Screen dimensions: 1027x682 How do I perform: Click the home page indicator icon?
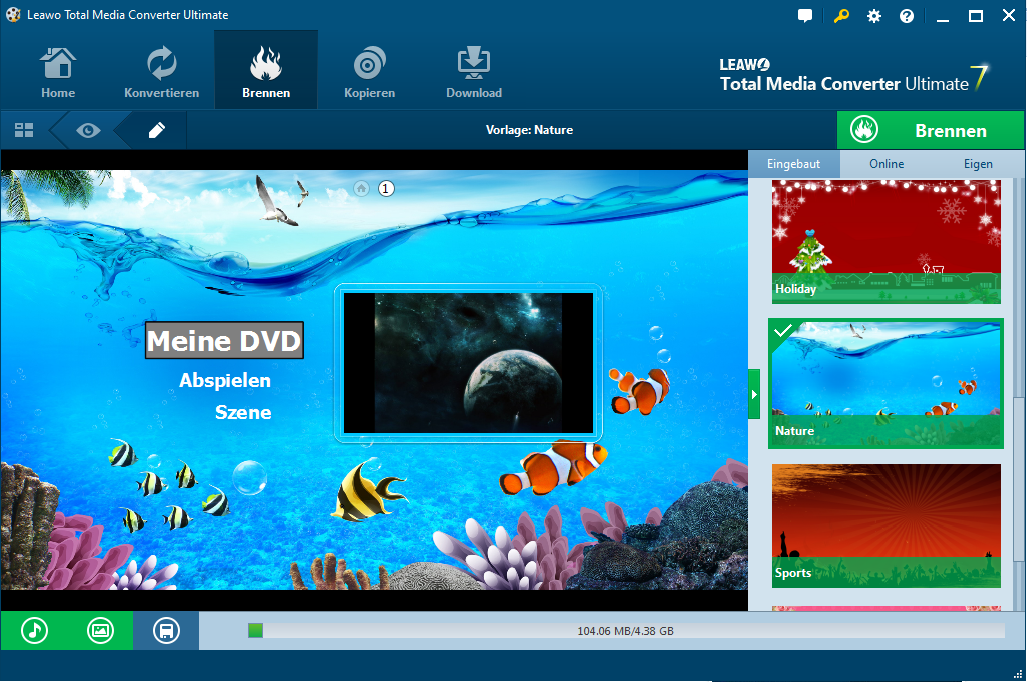click(x=362, y=189)
